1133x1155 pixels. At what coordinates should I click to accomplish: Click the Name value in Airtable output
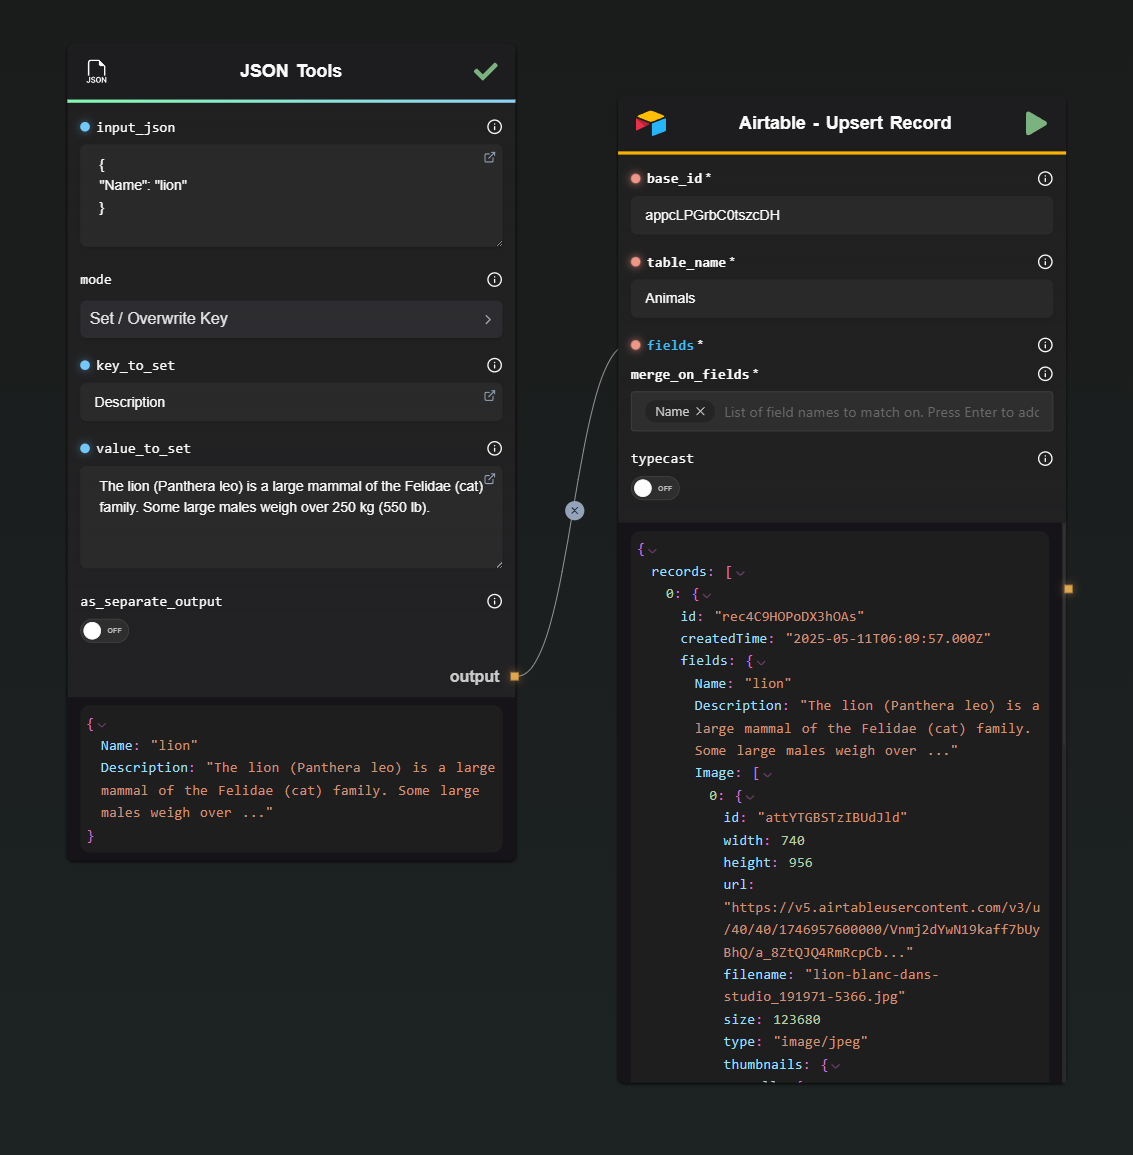pyautogui.click(x=768, y=683)
